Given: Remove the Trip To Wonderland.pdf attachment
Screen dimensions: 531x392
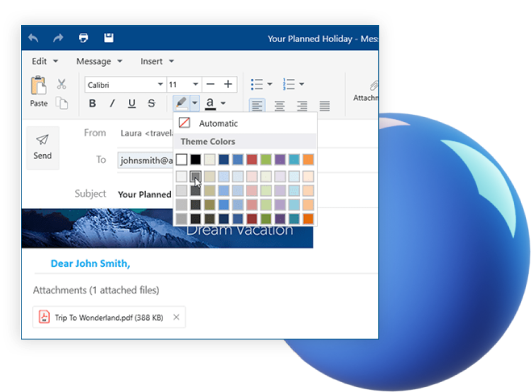Looking at the screenshot, I should [176, 317].
